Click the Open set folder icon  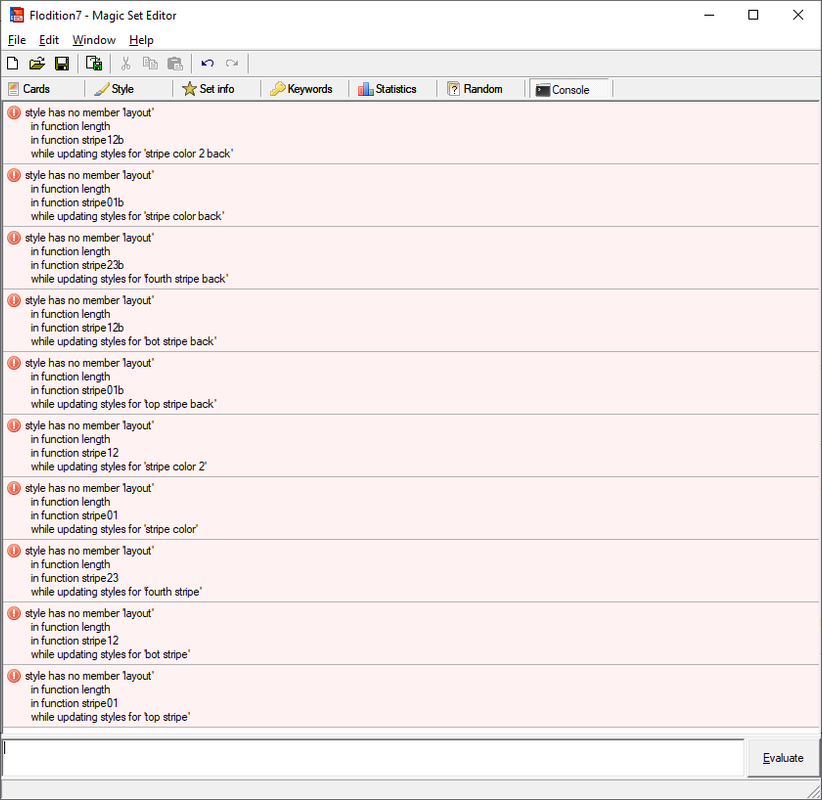click(x=37, y=63)
